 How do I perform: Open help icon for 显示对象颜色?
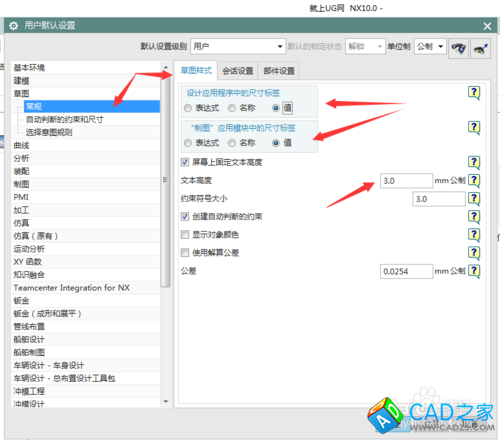(474, 235)
